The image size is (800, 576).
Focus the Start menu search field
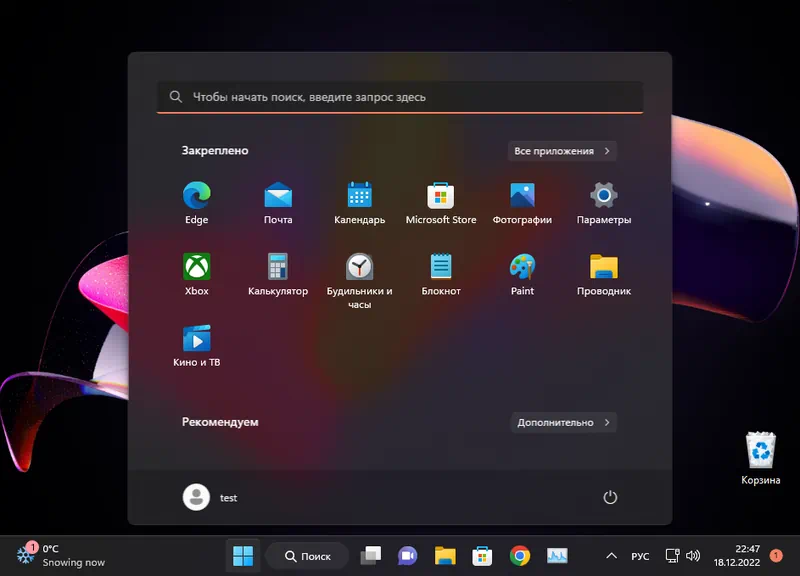(399, 97)
